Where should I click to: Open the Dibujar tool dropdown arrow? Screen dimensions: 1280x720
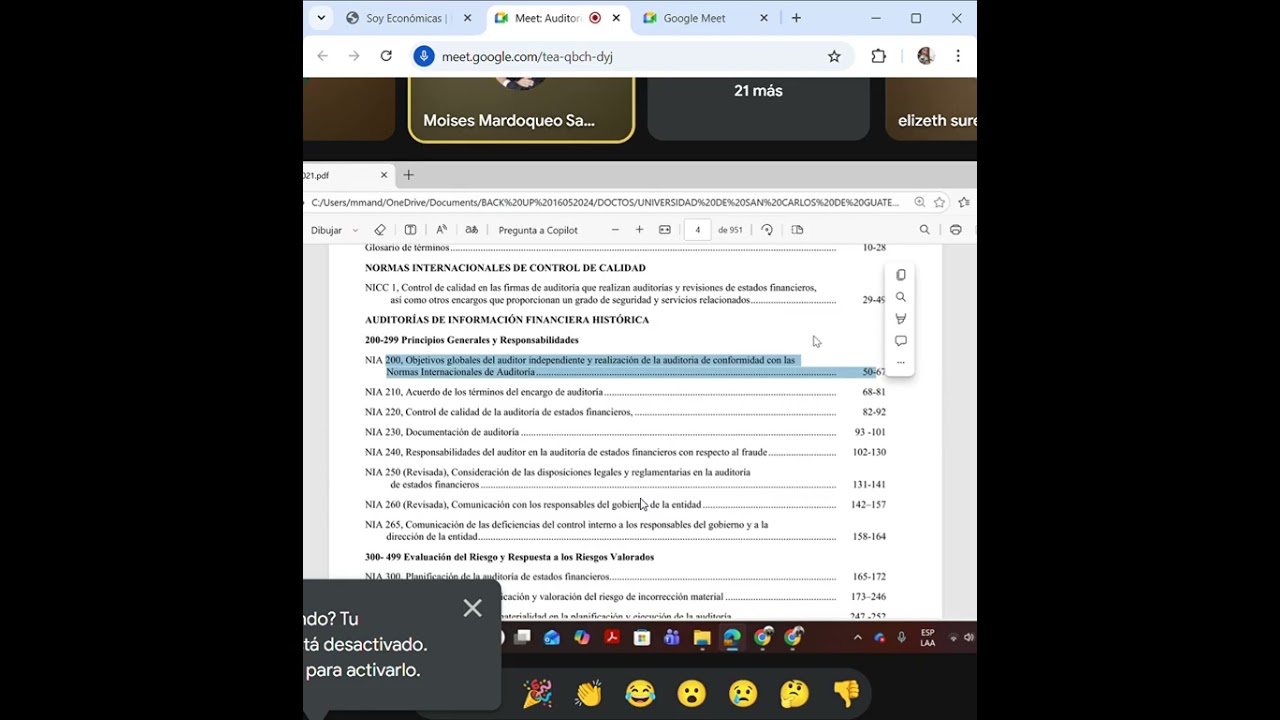click(355, 230)
